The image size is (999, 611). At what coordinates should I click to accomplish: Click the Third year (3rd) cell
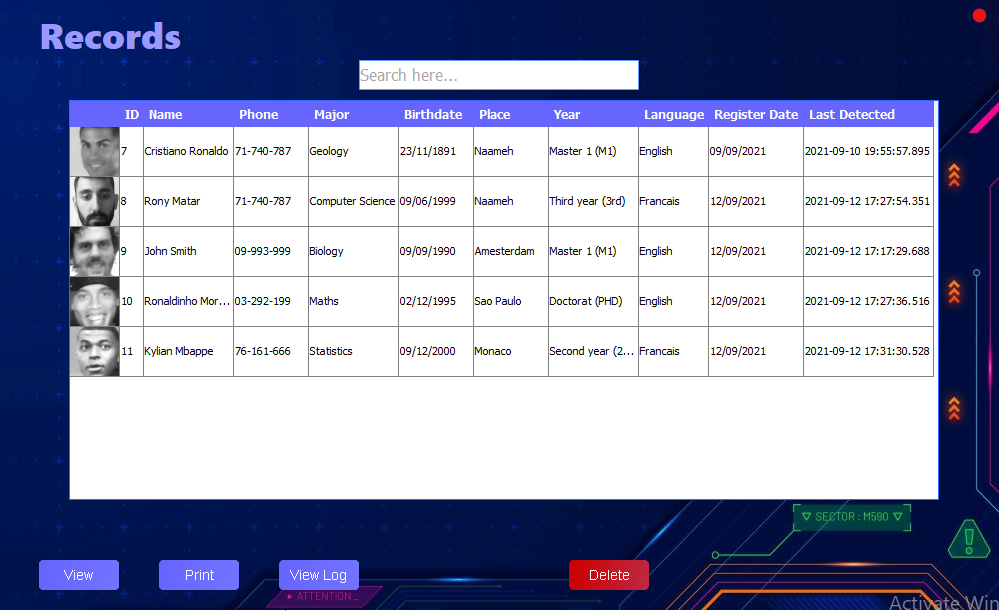click(x=593, y=201)
